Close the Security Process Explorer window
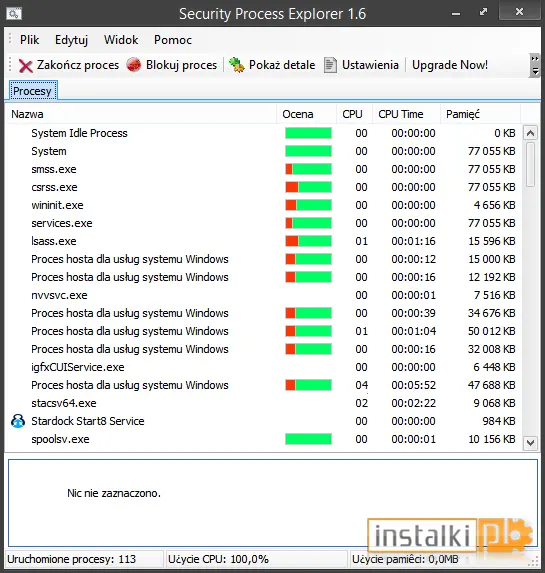The image size is (545, 573). [519, 12]
